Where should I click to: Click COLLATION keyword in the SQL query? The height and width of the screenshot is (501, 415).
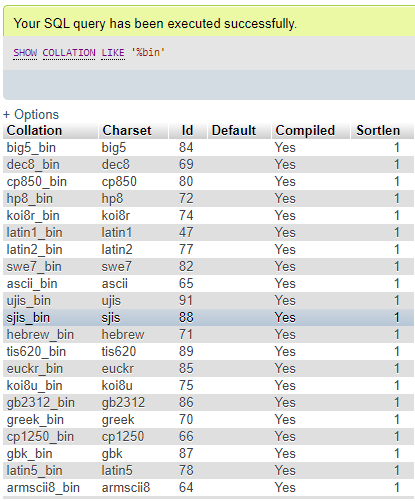(x=69, y=53)
